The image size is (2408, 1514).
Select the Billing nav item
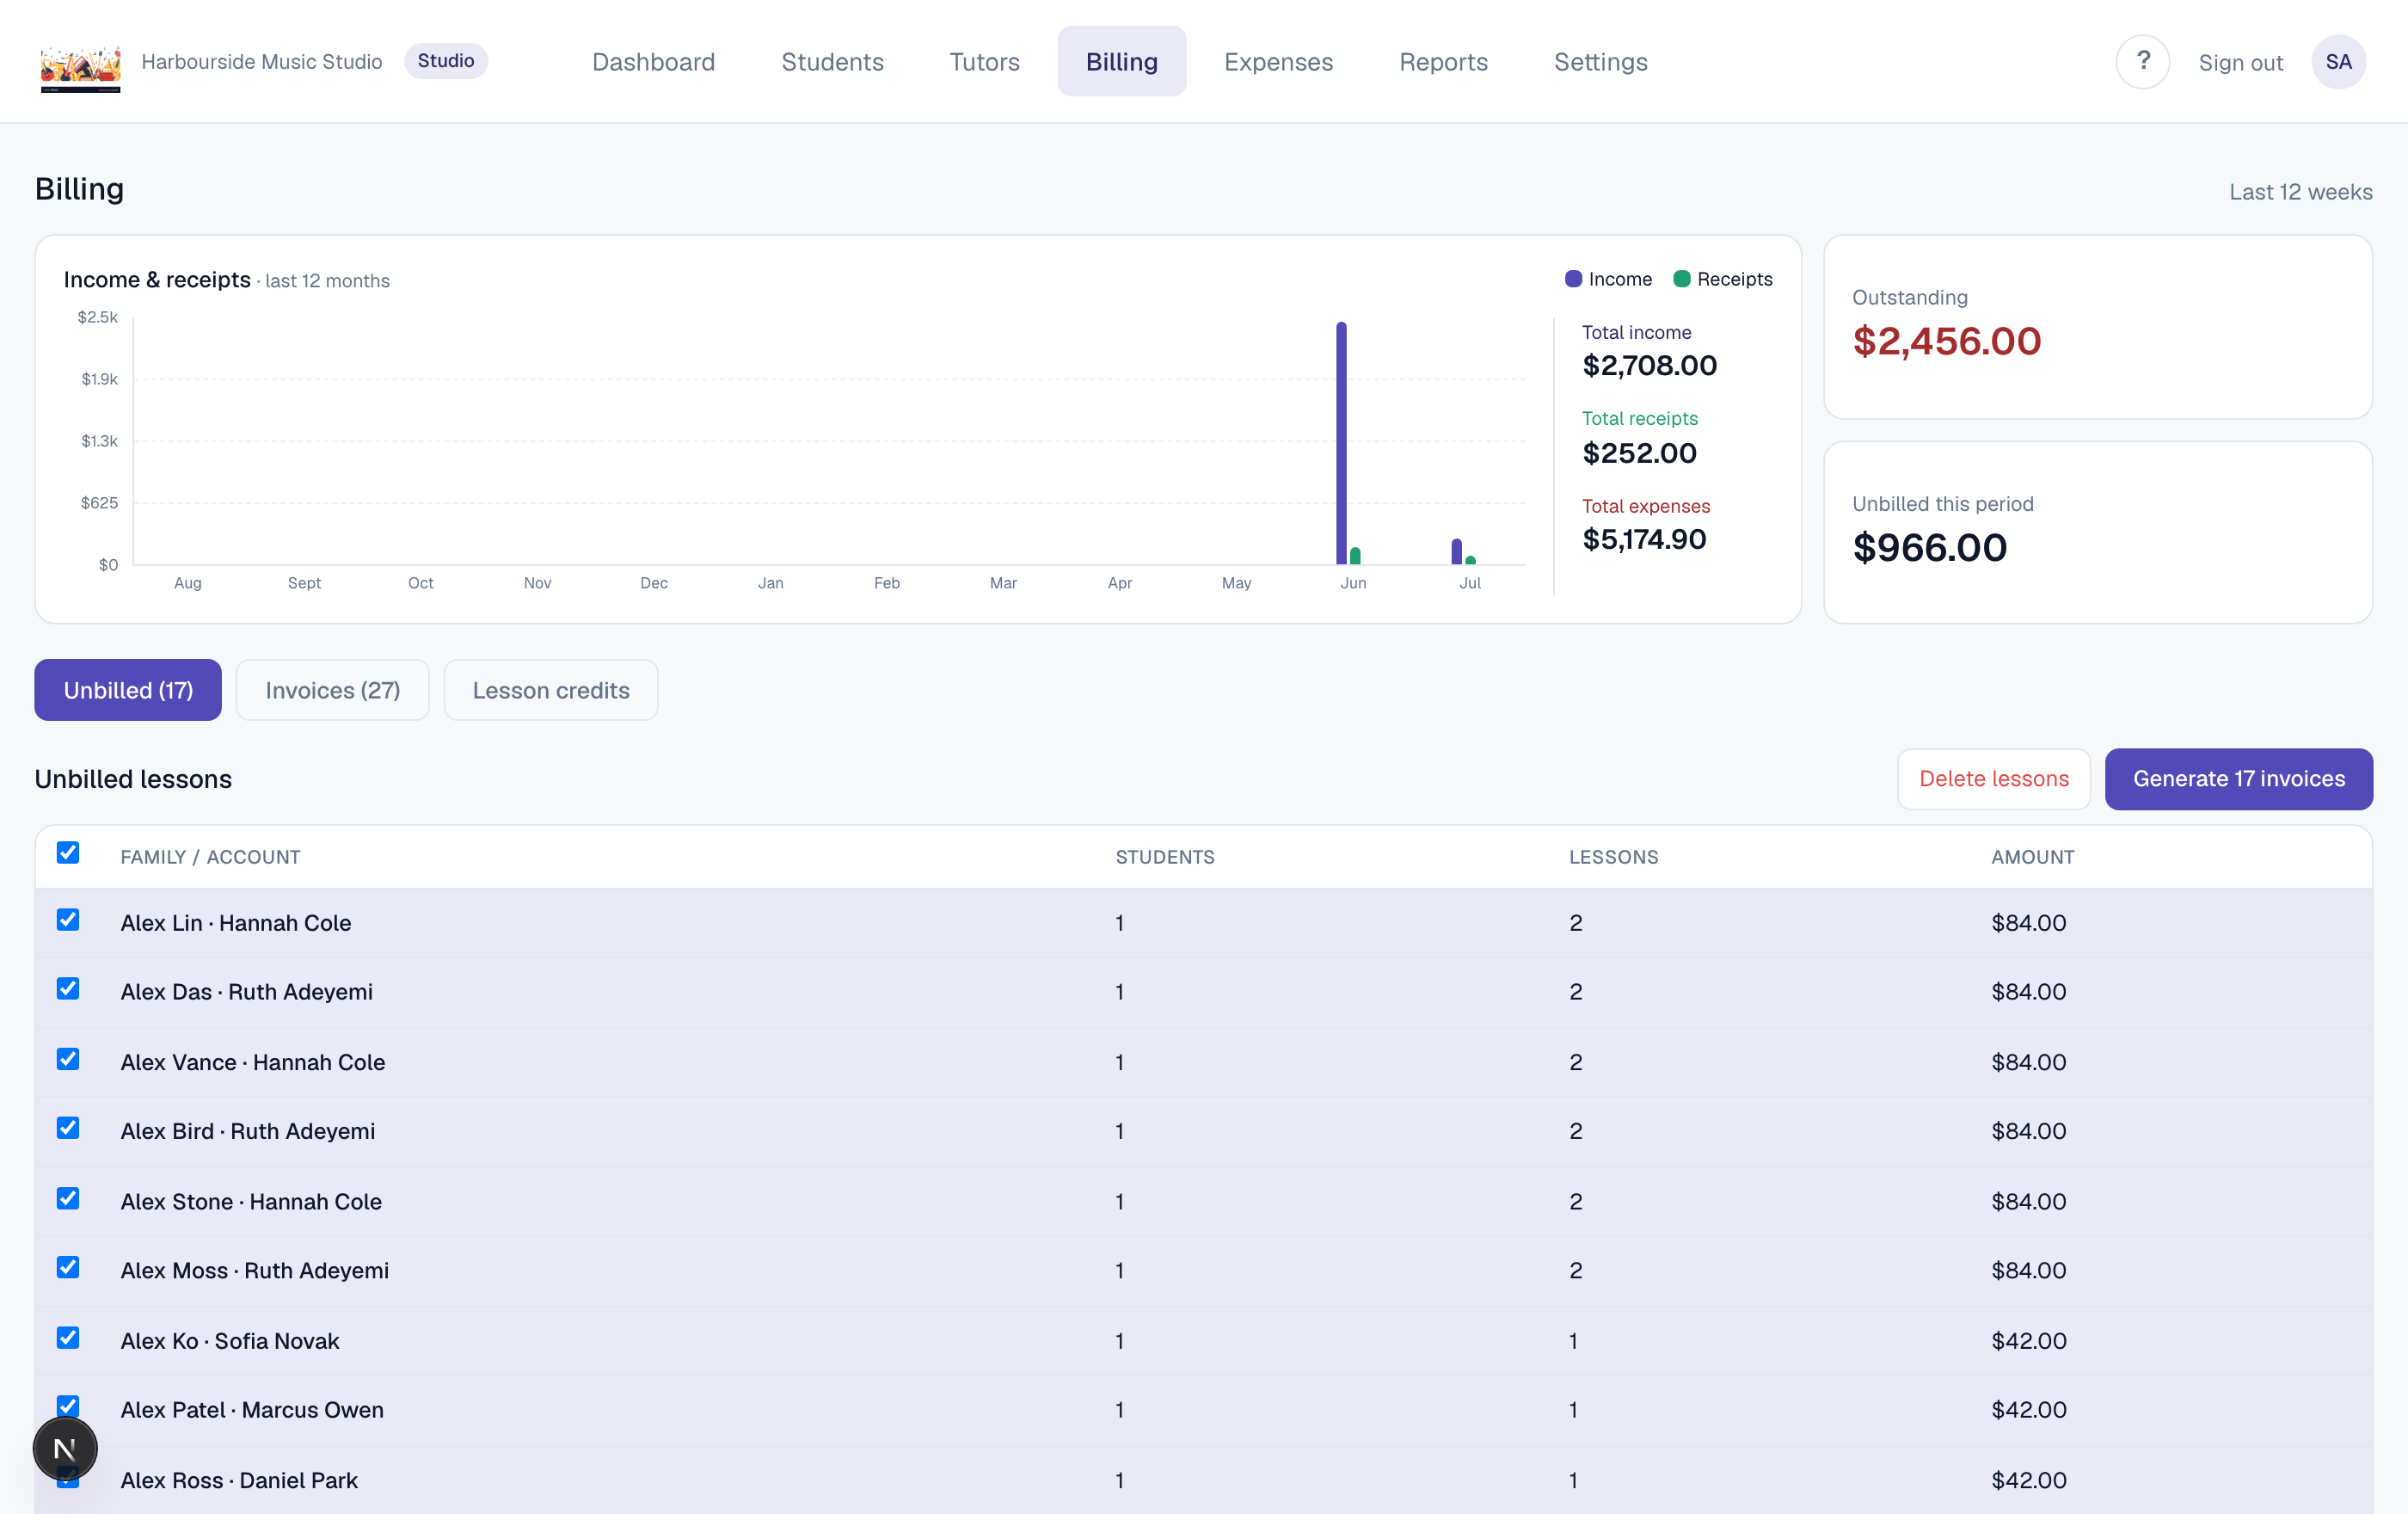coord(1121,62)
